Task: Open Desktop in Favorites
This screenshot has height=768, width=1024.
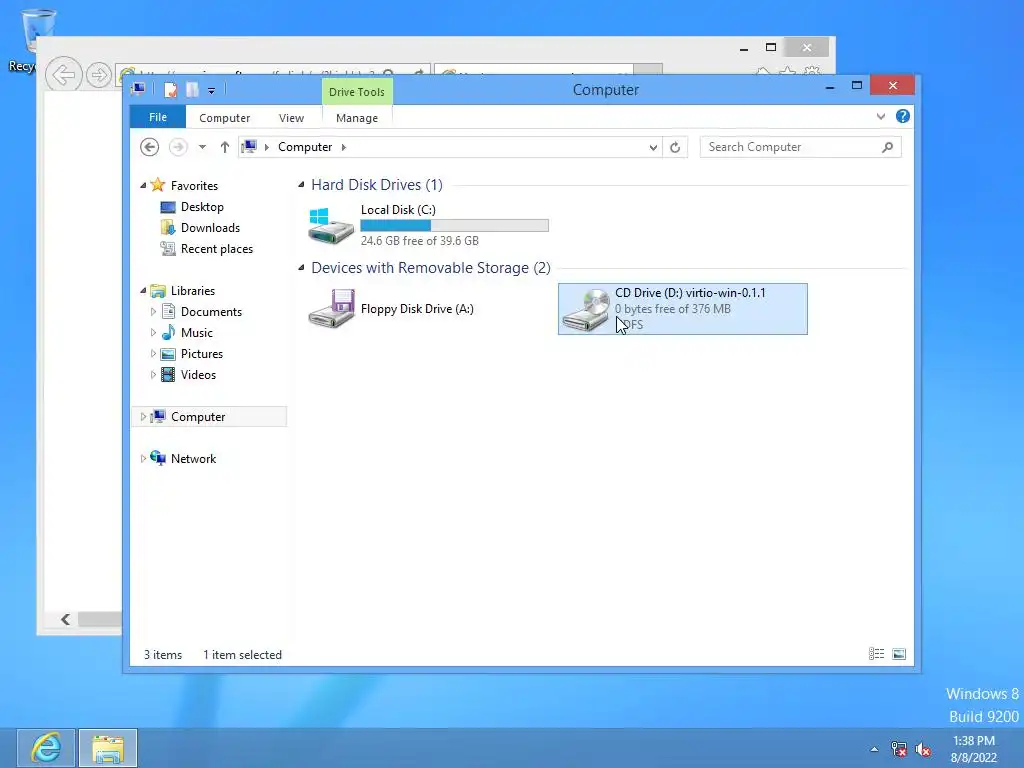Action: (202, 206)
